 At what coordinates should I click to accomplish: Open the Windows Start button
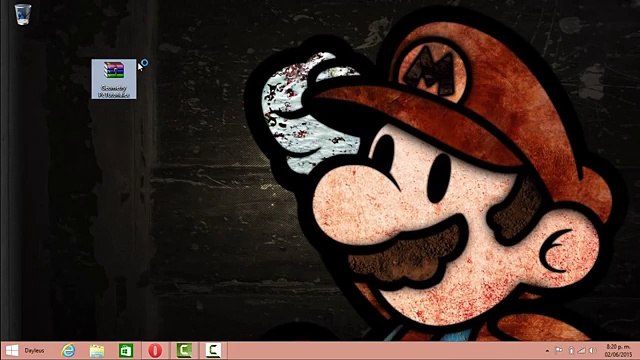(x=12, y=351)
